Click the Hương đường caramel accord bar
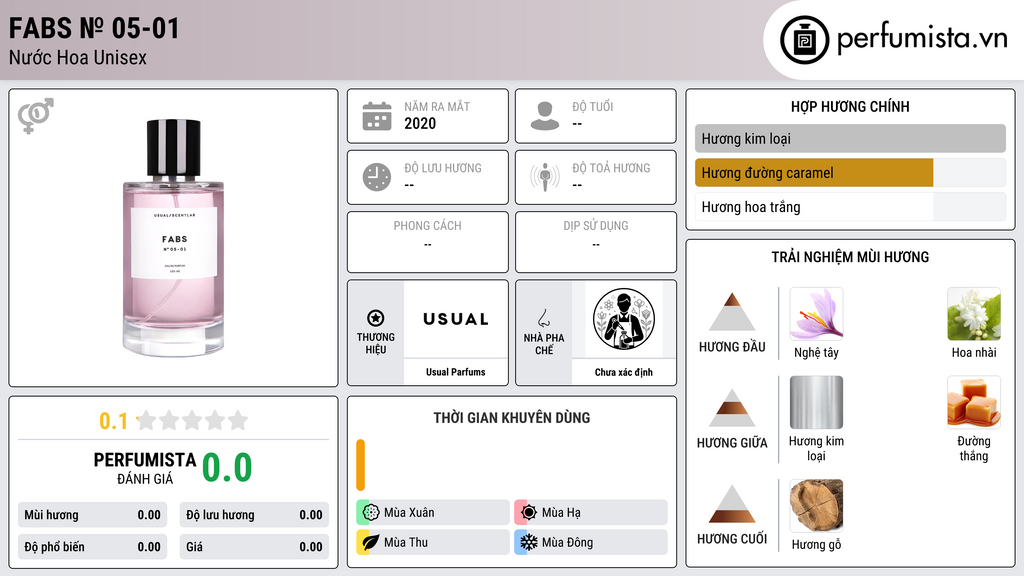This screenshot has width=1024, height=576. tap(850, 173)
